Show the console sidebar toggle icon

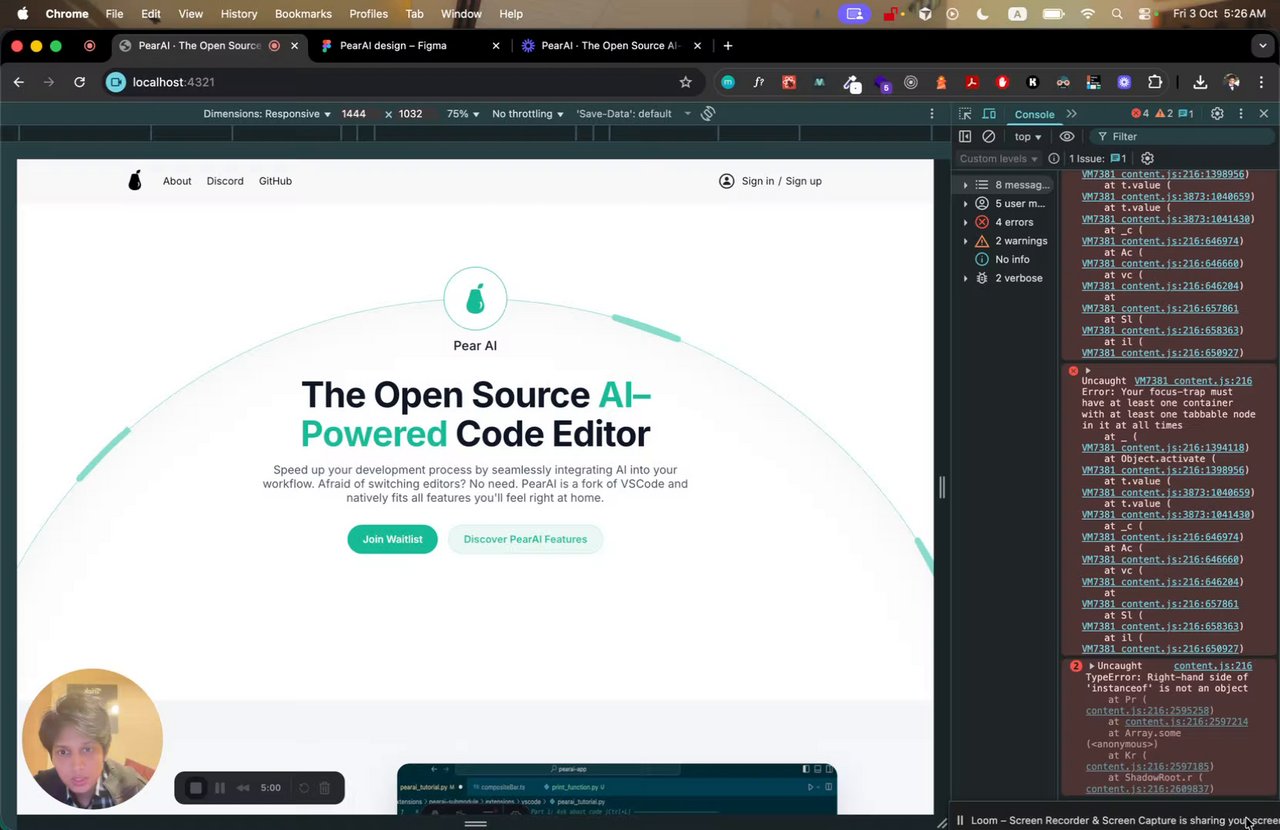tap(965, 136)
